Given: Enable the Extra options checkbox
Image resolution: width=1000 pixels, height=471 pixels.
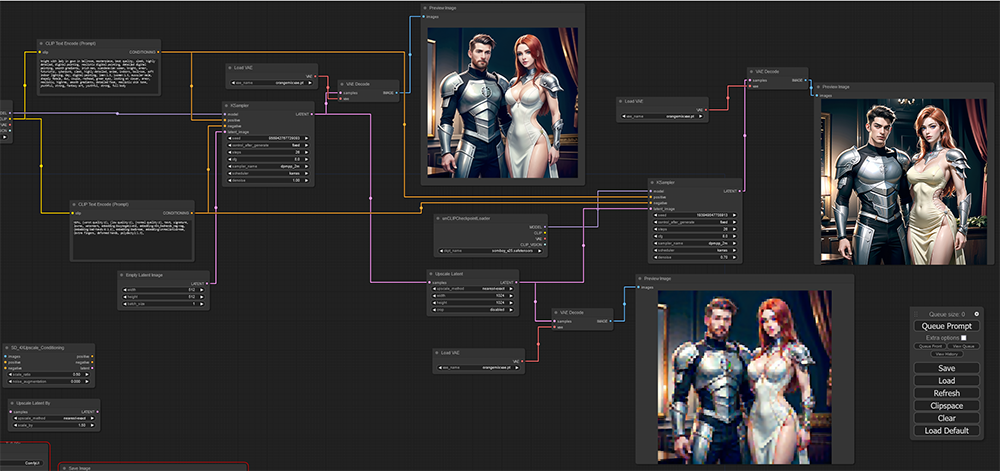Looking at the screenshot, I should pos(962,338).
